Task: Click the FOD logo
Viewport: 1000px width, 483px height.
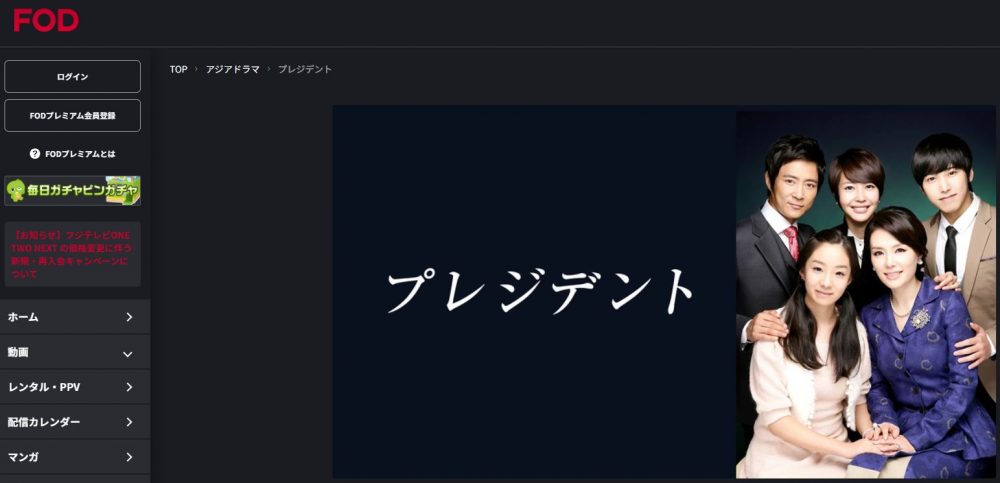Action: (x=46, y=20)
